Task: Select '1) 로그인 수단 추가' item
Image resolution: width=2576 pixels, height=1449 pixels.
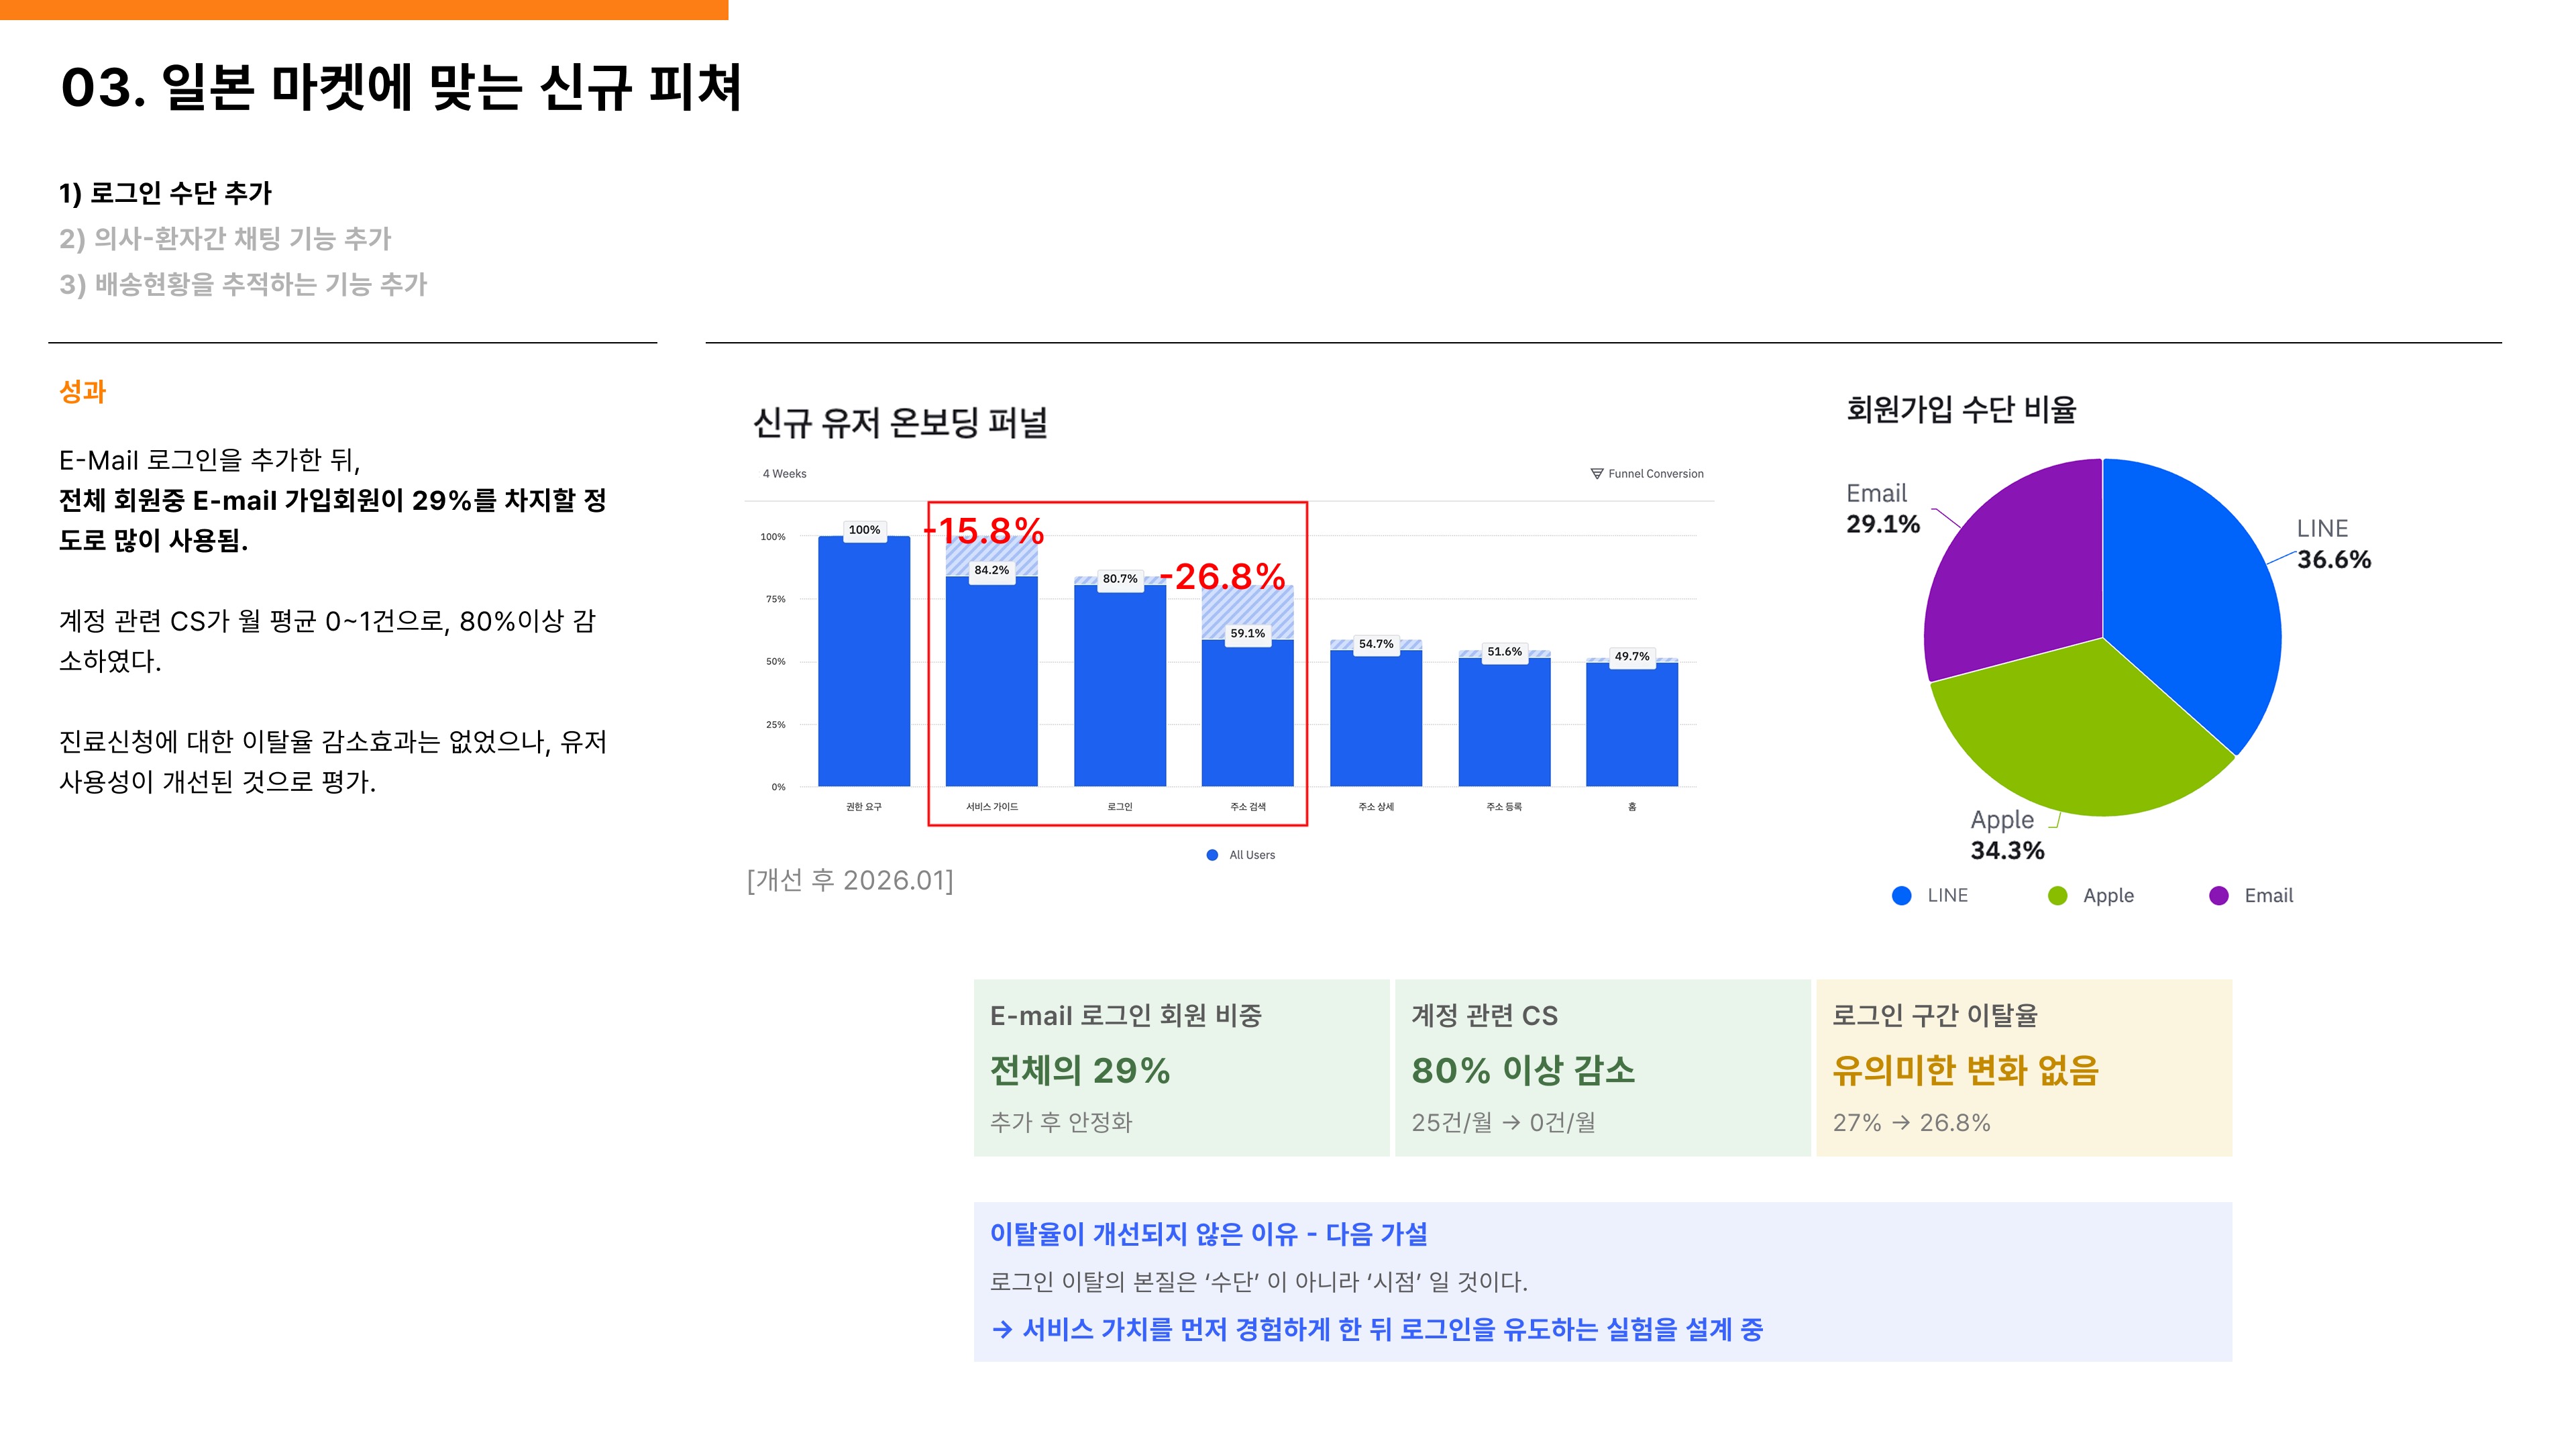Action: 165,193
